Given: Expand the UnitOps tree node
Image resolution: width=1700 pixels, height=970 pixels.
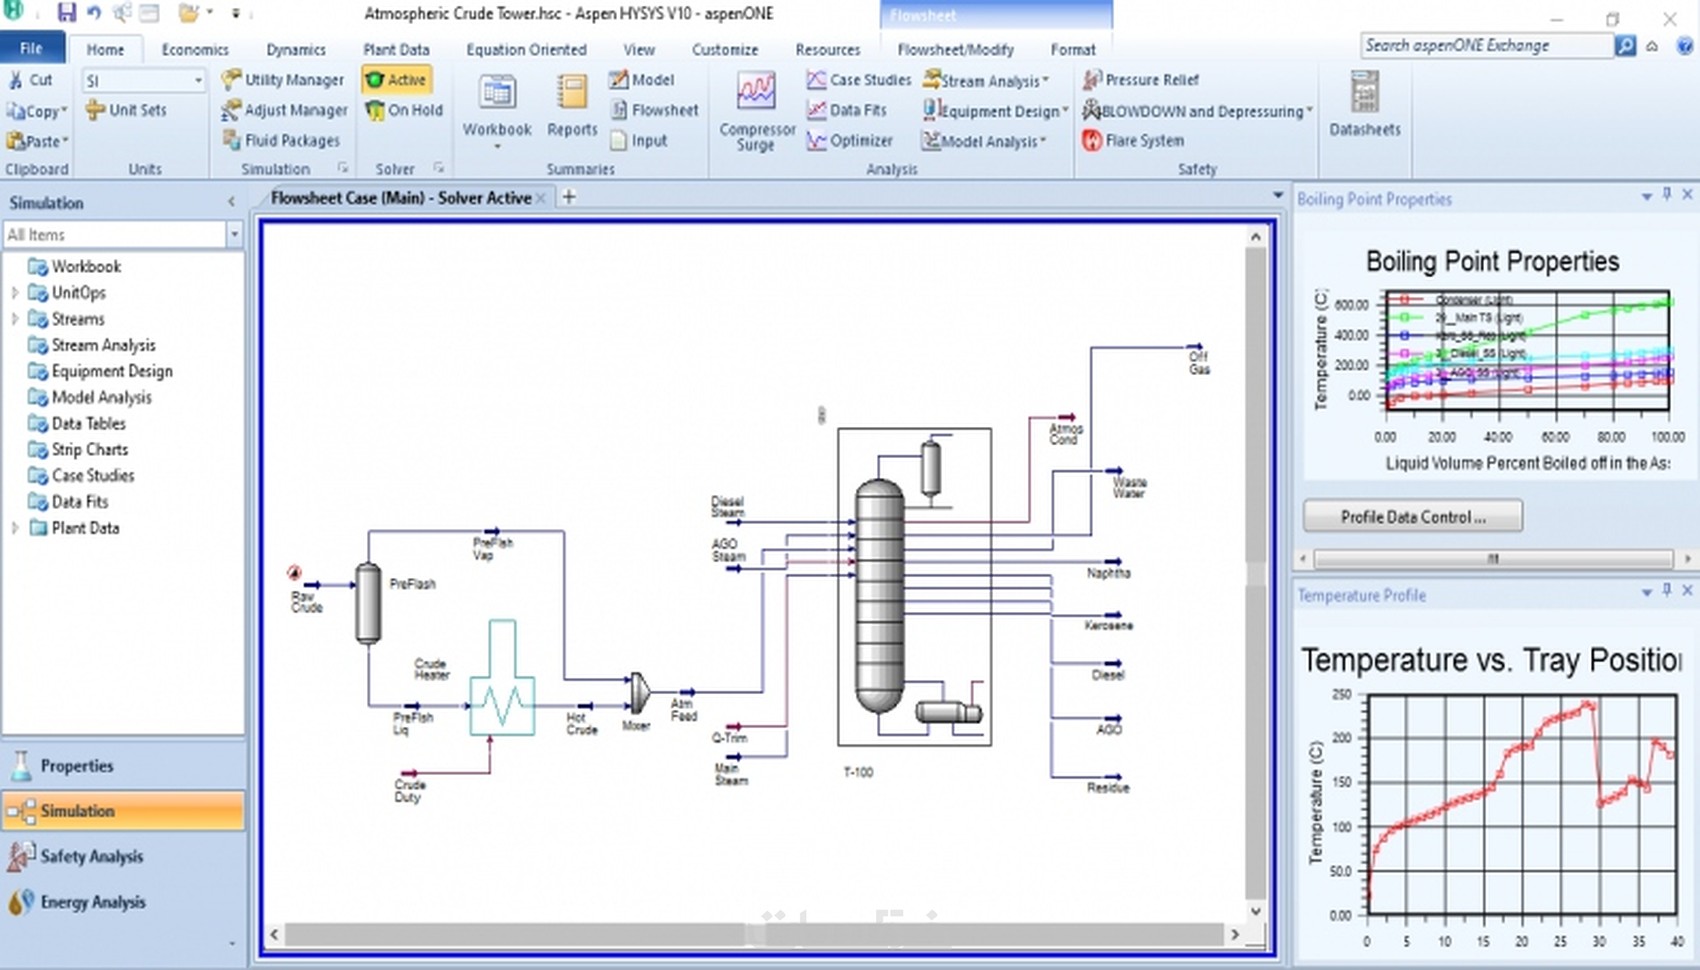Looking at the screenshot, I should [15, 293].
